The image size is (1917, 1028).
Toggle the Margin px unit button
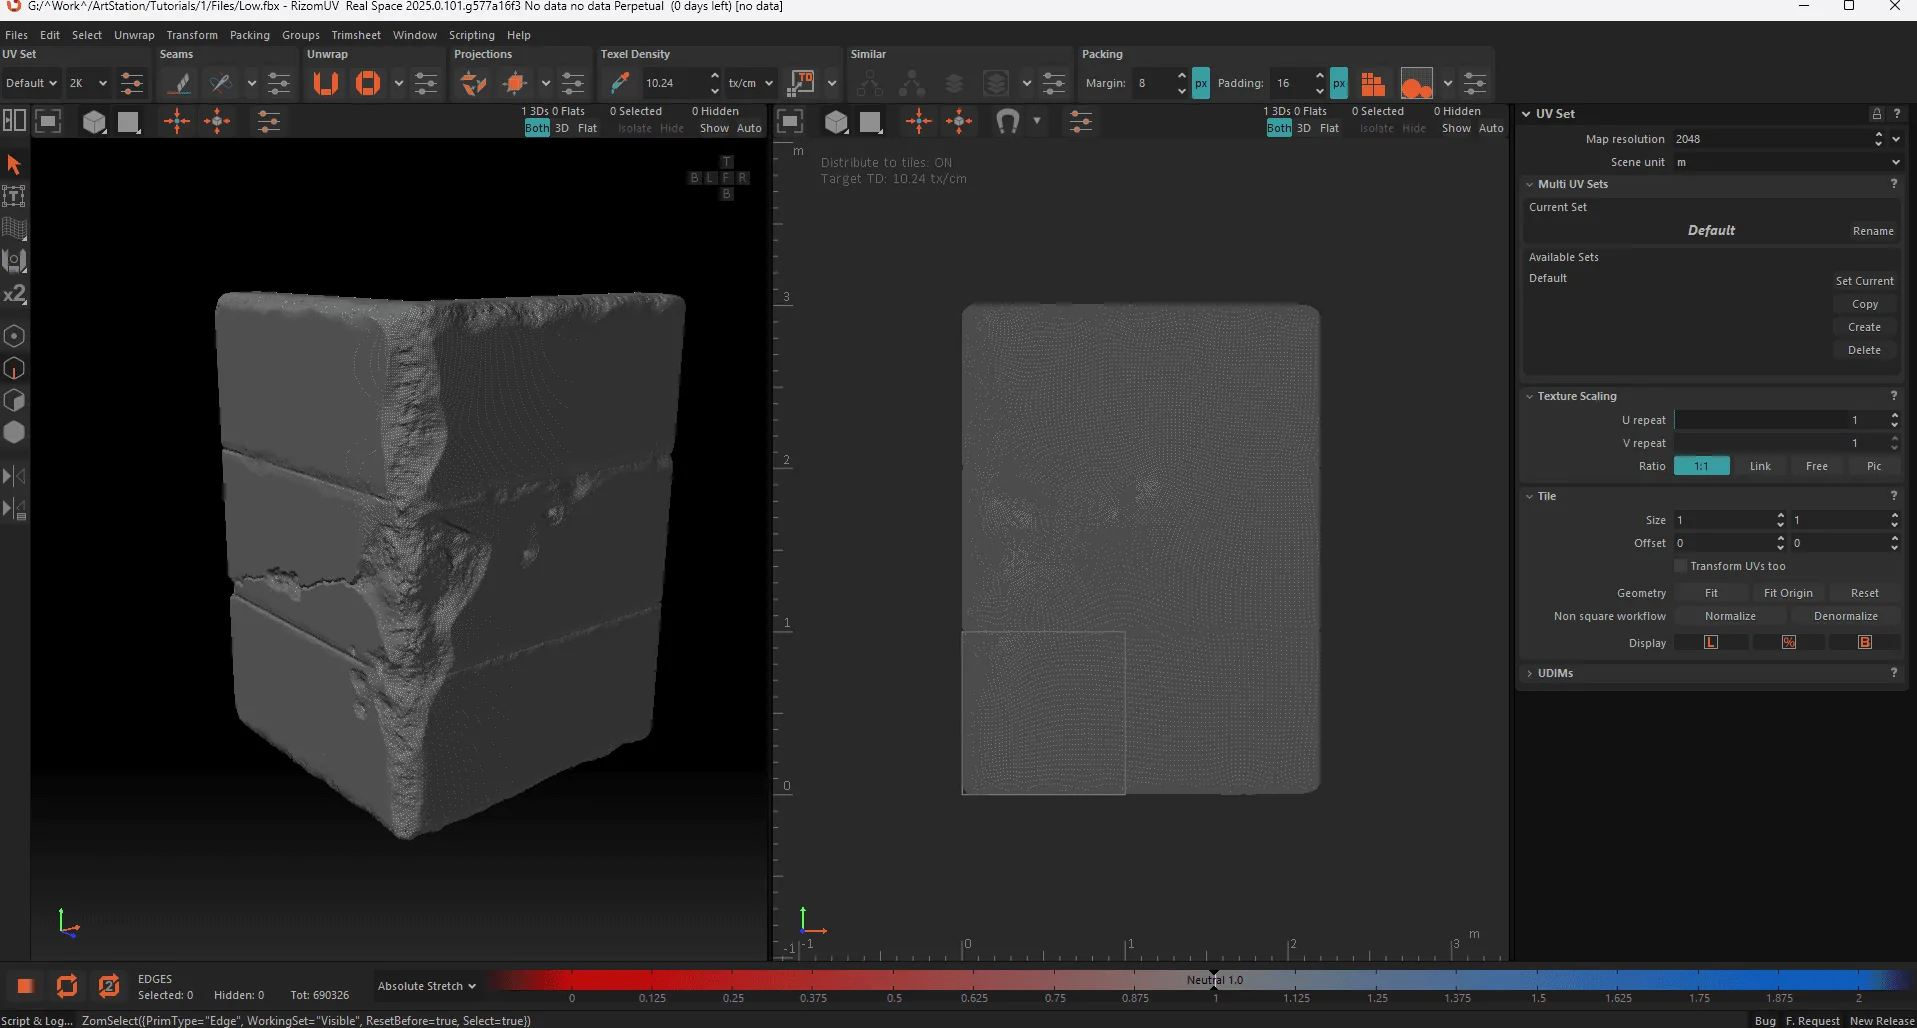tap(1201, 83)
